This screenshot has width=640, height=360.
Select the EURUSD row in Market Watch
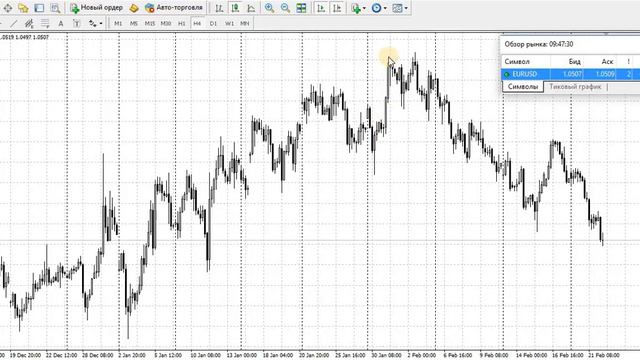(571, 74)
